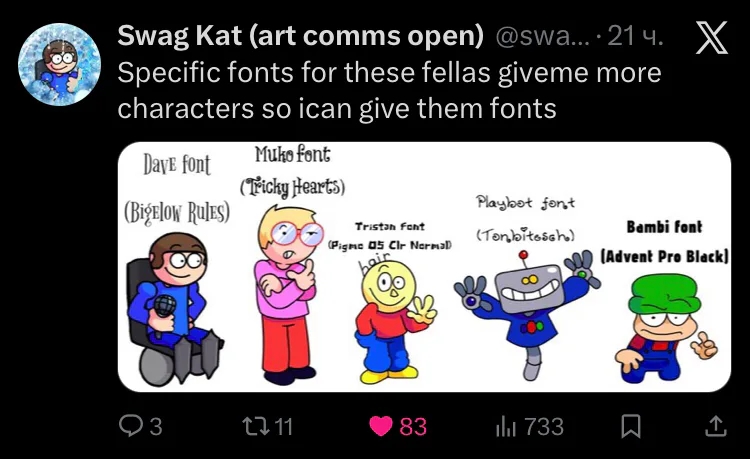The image size is (750, 459).
Task: Click the repost count 11
Action: click(x=283, y=426)
